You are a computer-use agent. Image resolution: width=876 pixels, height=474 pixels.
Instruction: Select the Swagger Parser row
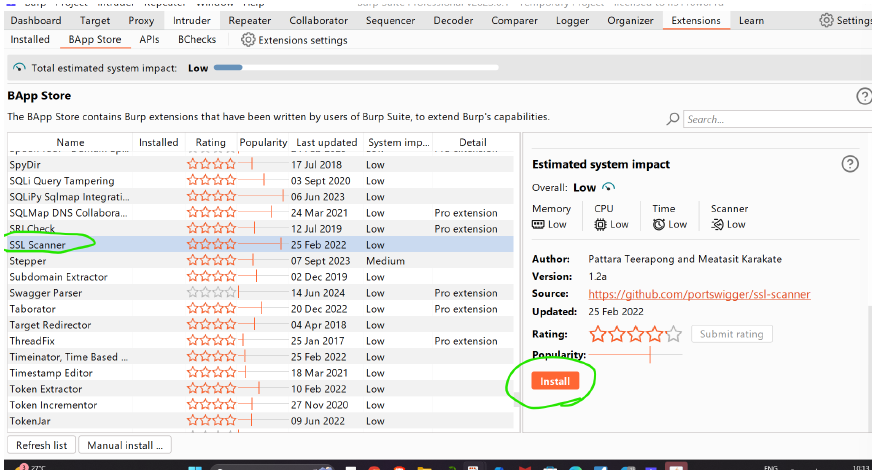260,292
